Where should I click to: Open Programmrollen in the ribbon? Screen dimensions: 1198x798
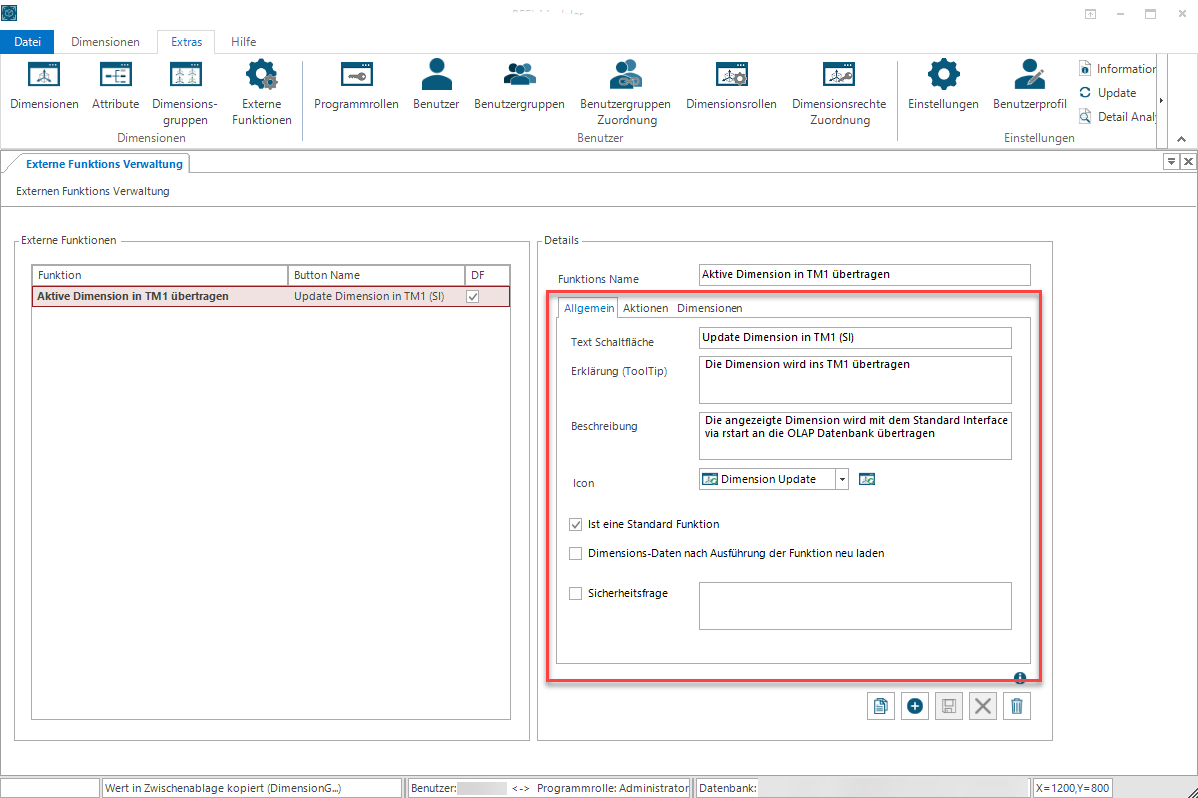pos(356,86)
